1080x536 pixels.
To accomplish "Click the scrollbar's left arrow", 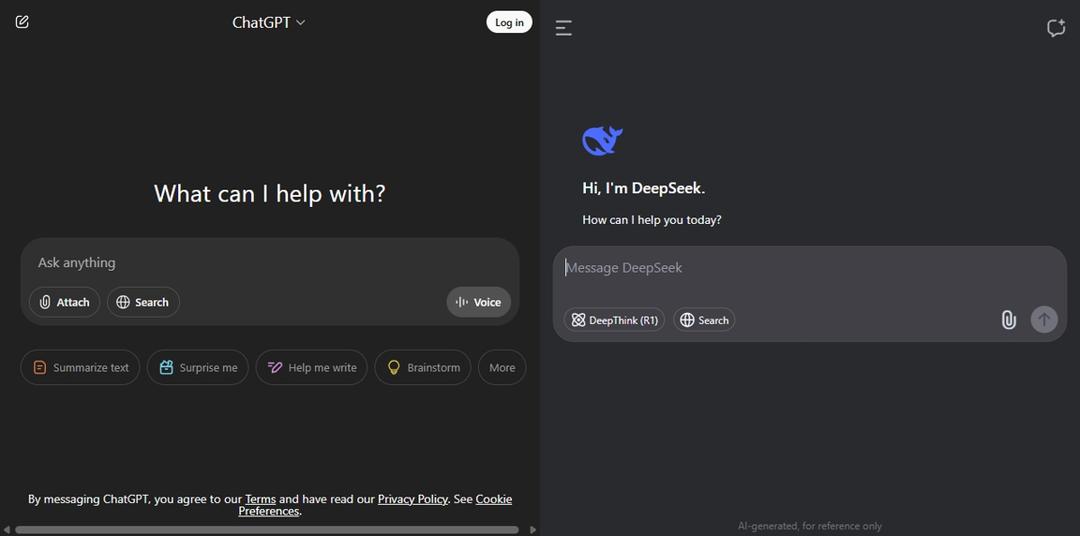I will click(x=6, y=530).
